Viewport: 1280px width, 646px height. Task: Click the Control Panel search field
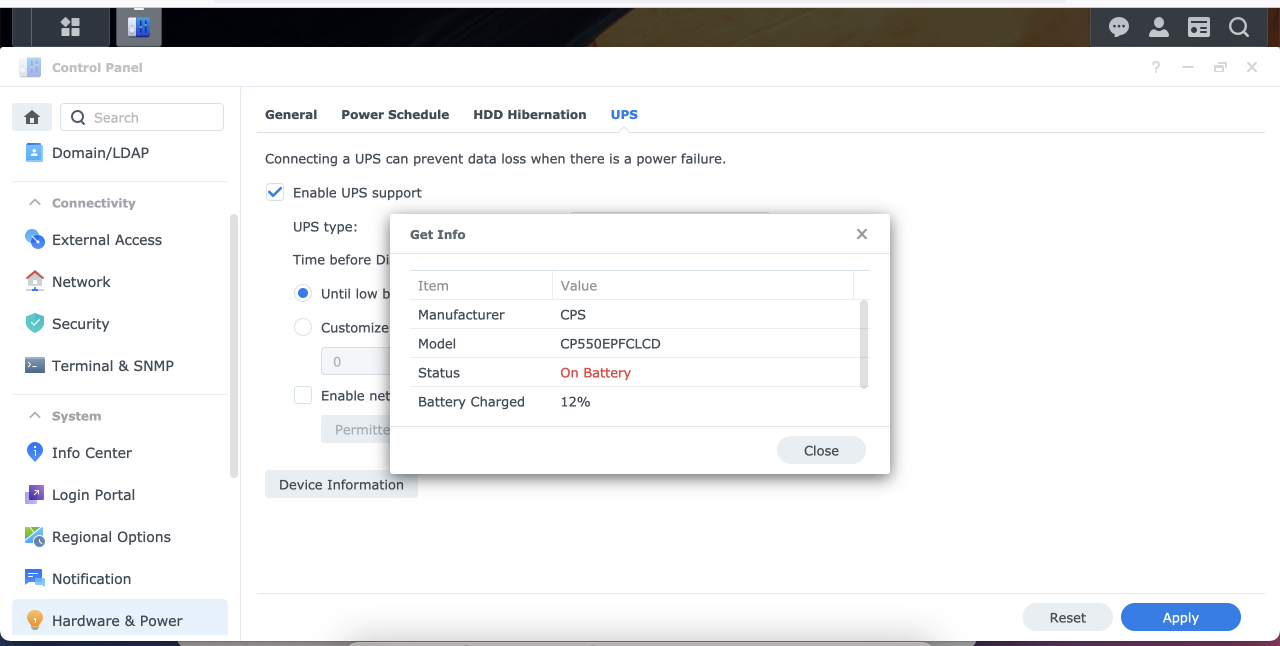142,117
